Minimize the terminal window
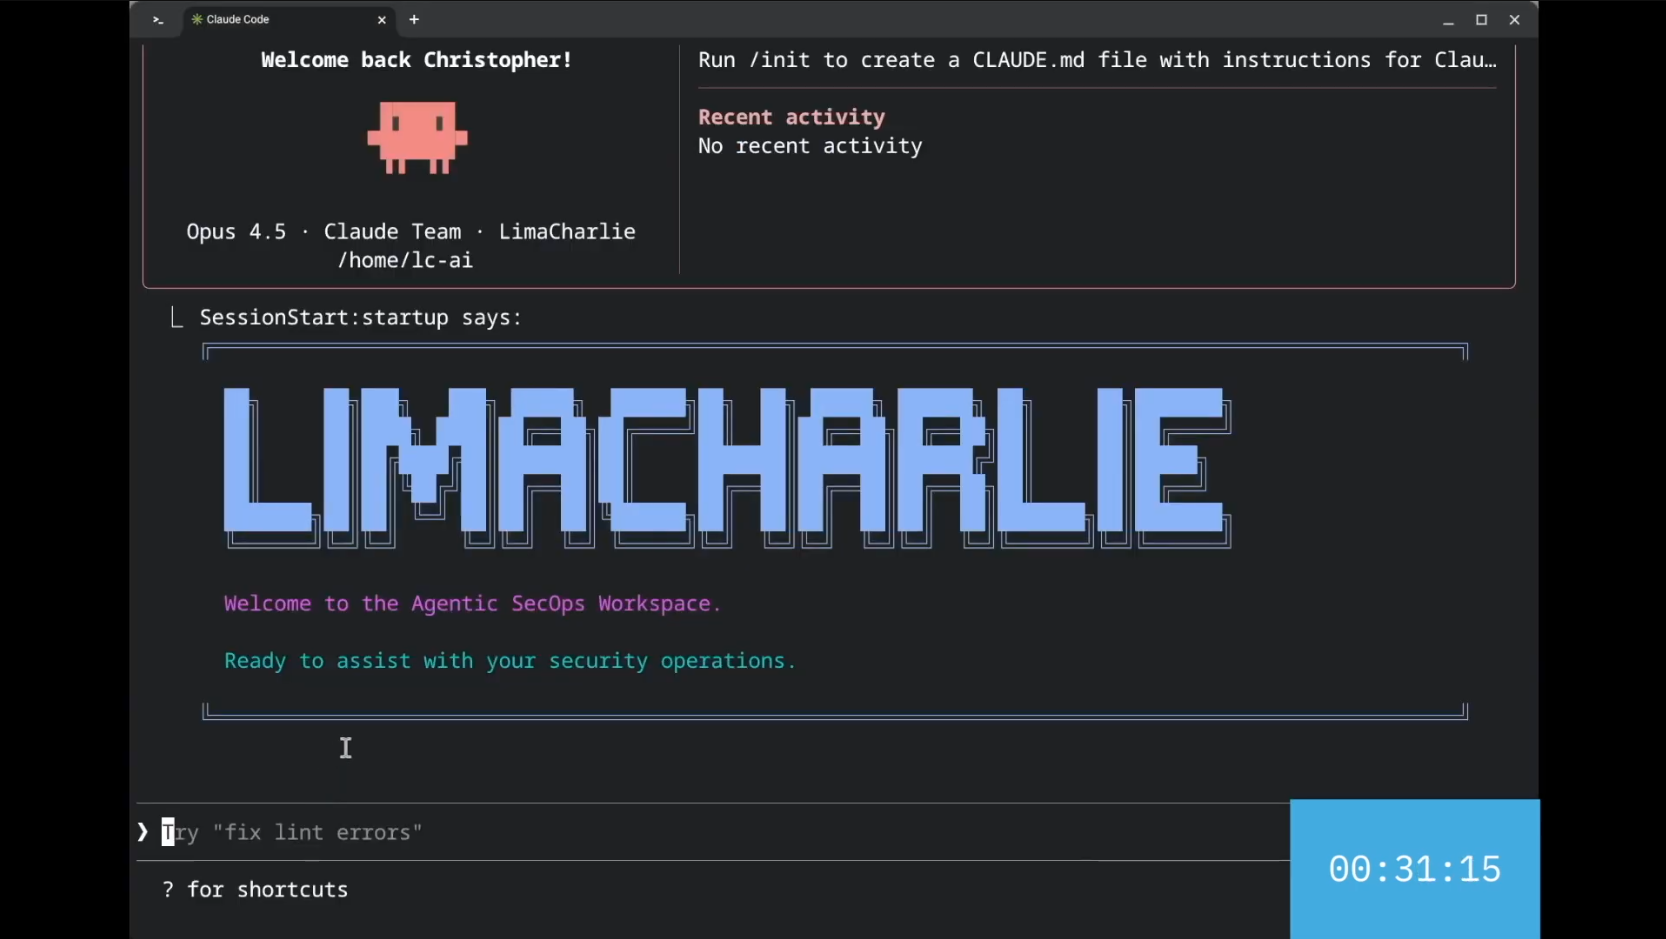The width and height of the screenshot is (1666, 939). pos(1448,20)
